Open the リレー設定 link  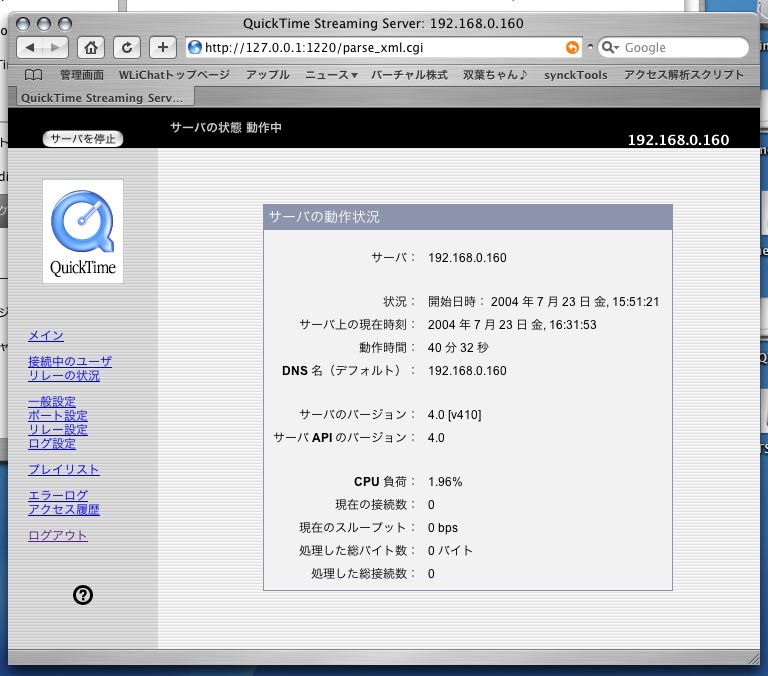[58, 430]
